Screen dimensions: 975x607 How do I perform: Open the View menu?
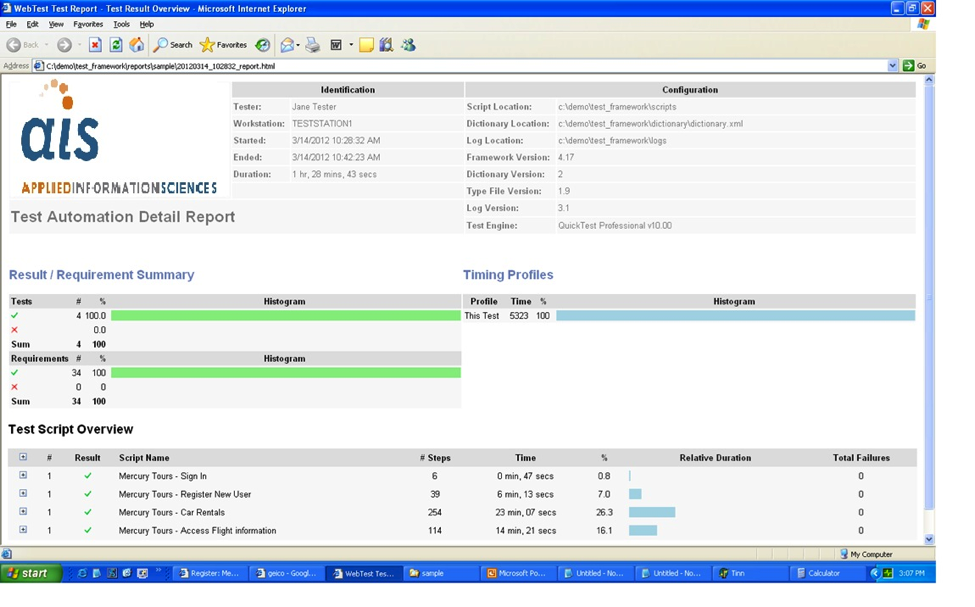pos(56,24)
